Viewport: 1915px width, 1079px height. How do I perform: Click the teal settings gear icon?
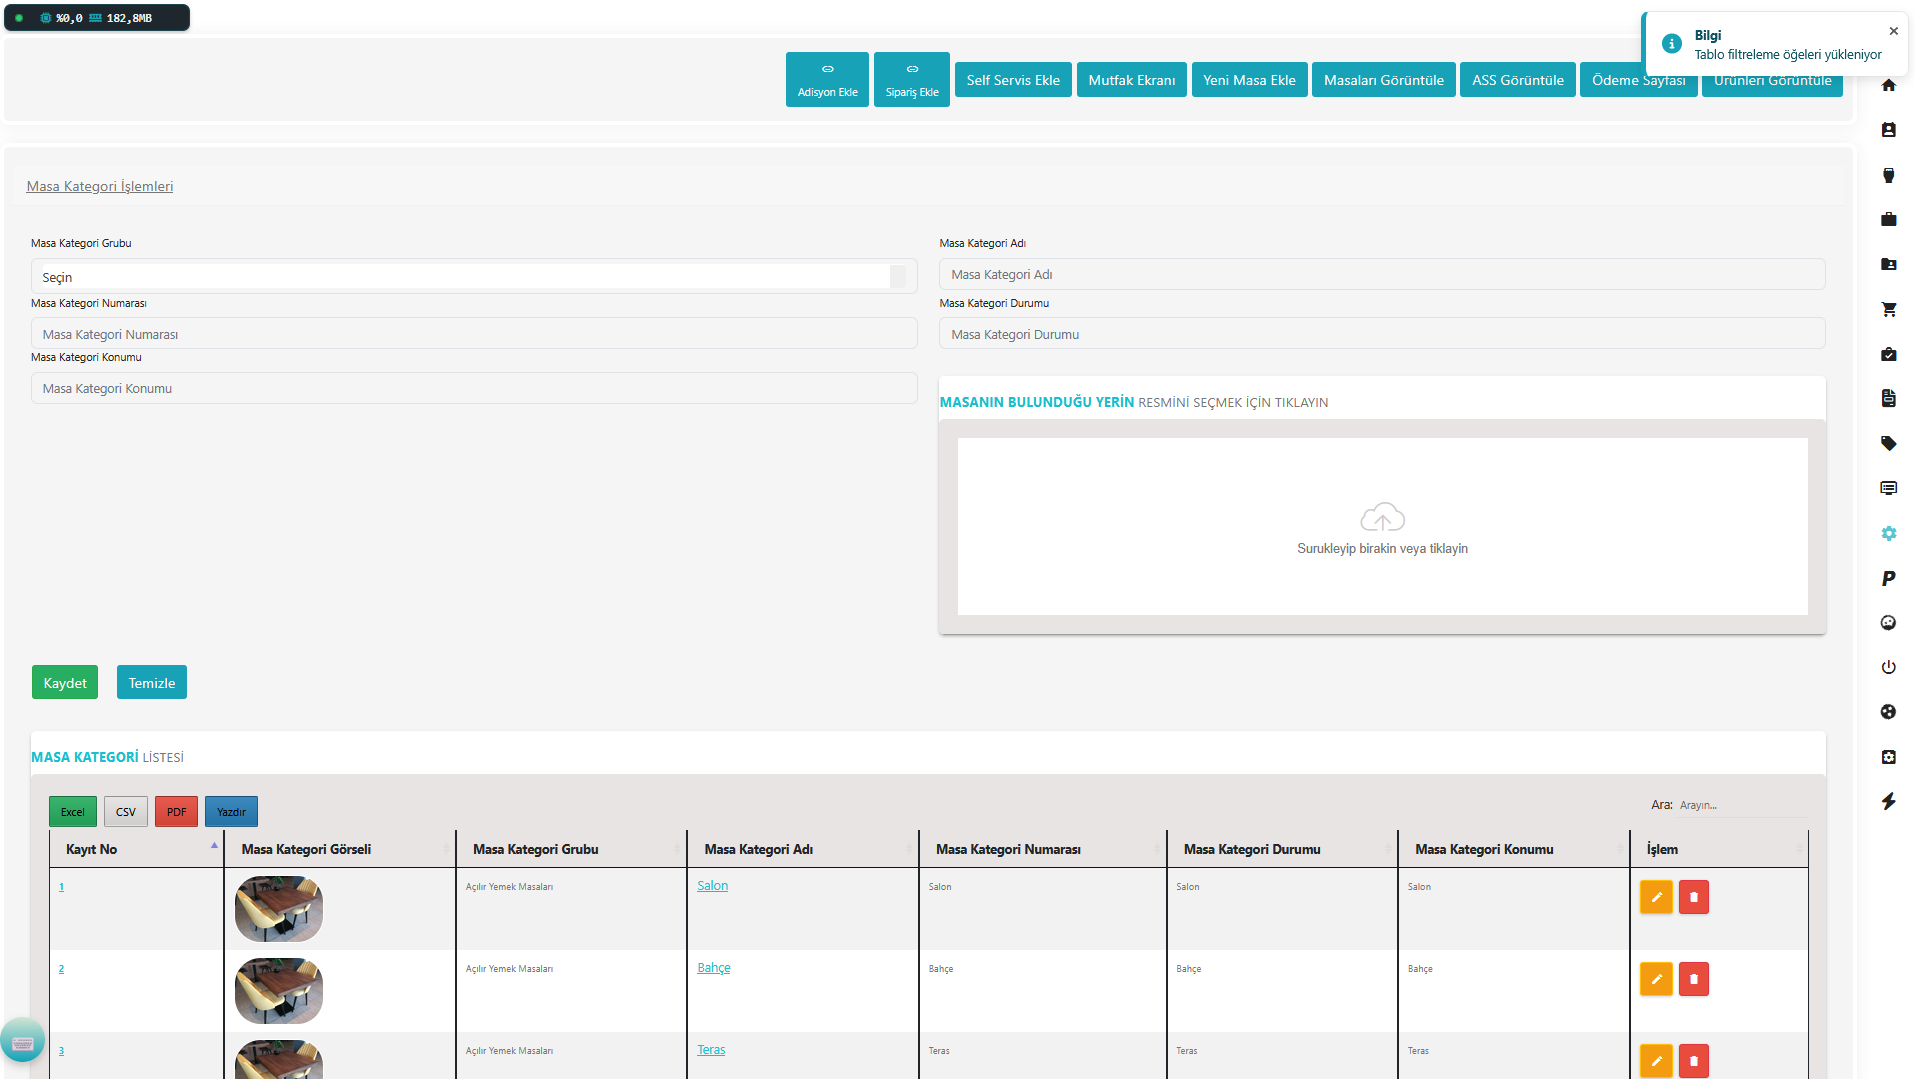pos(1888,533)
